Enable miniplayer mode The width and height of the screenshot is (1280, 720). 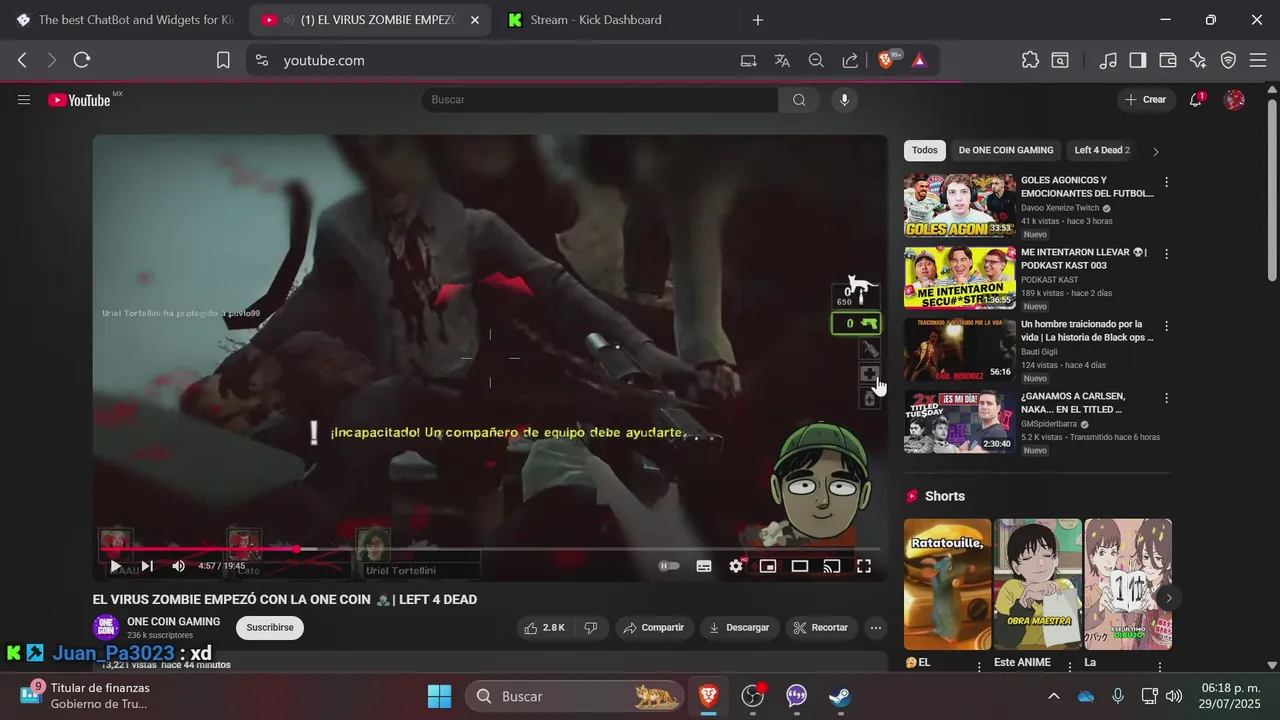click(x=768, y=566)
